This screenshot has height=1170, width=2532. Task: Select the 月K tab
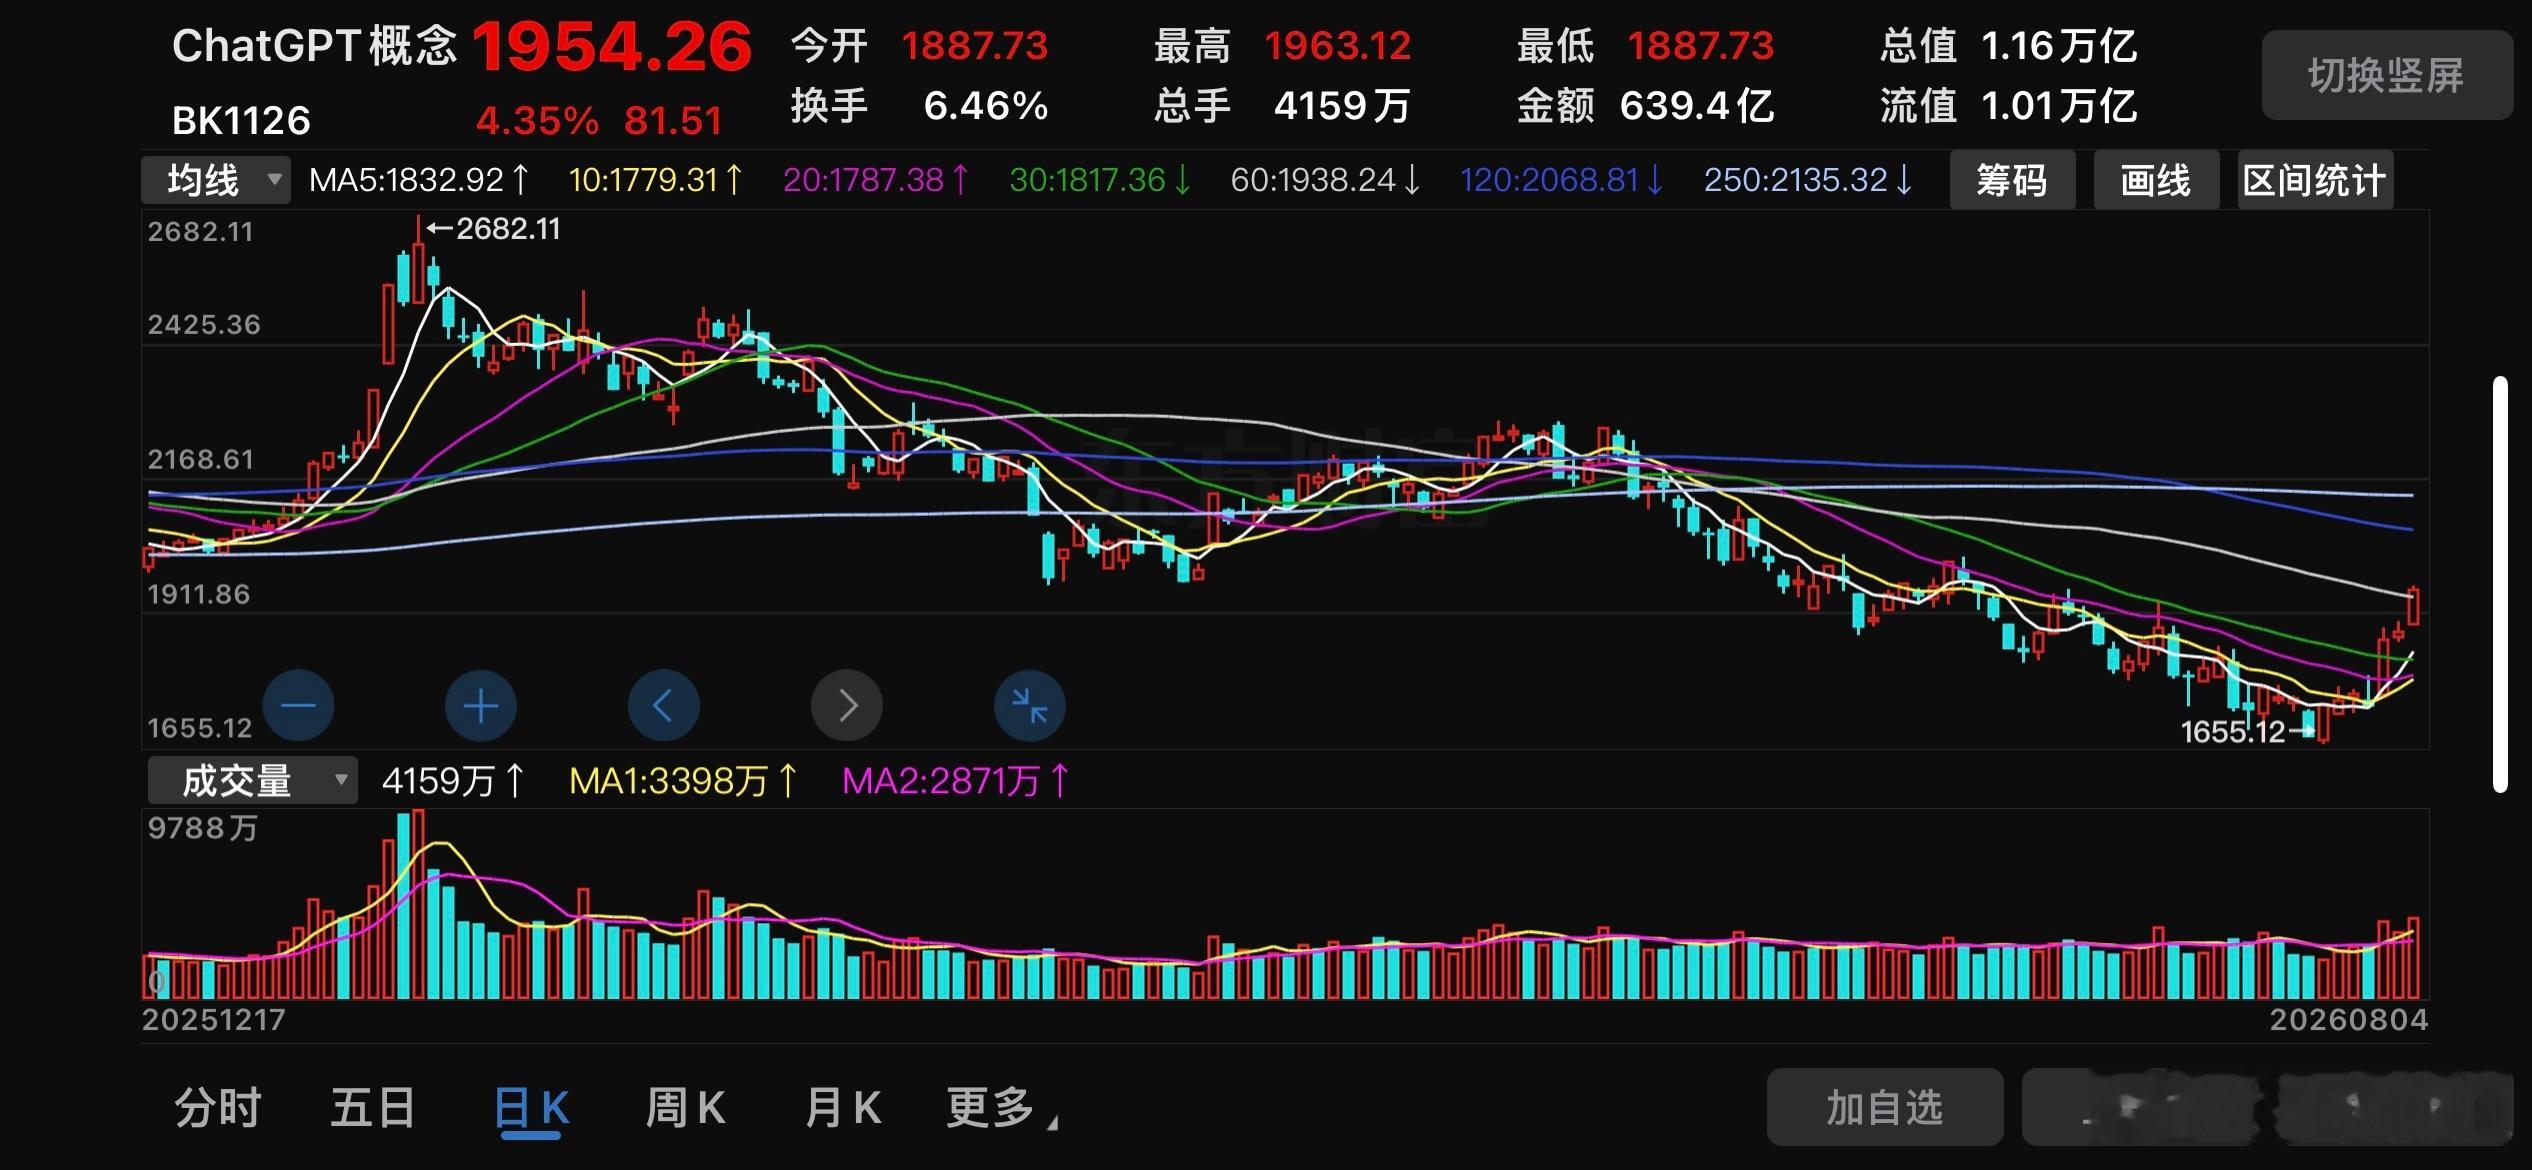click(843, 1108)
